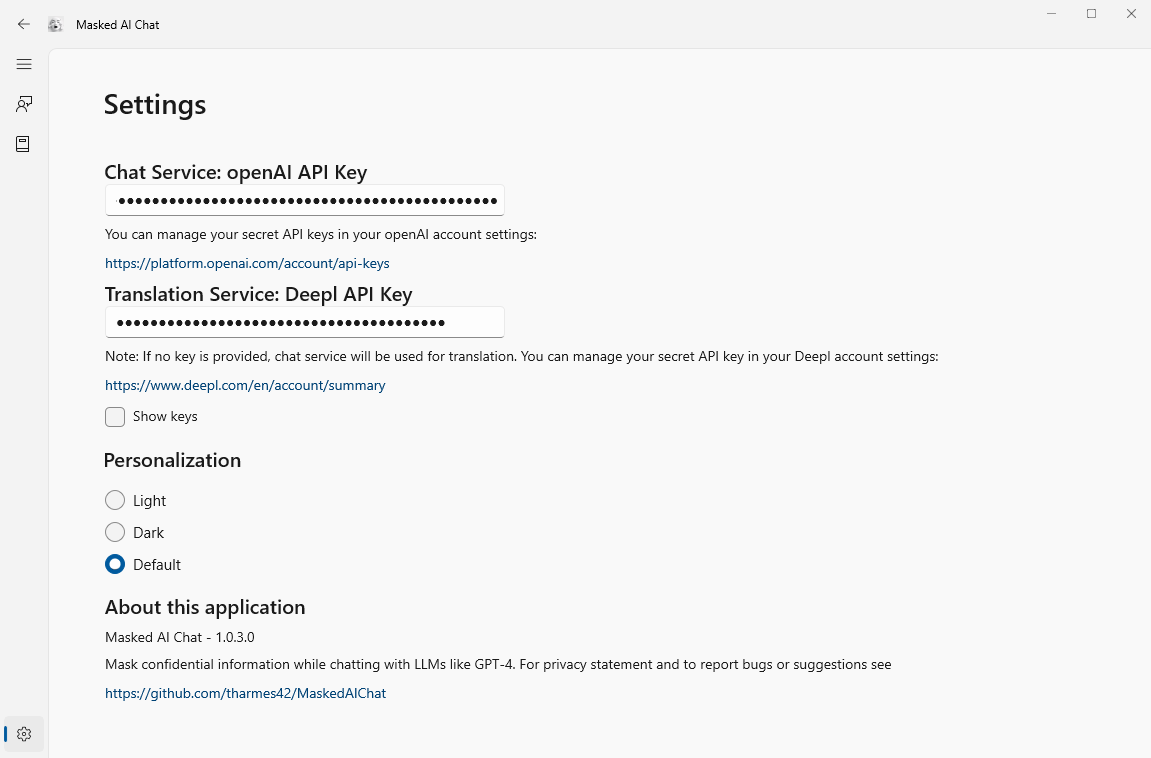Select the Default personalization radio button
This screenshot has width=1151, height=758.
[x=115, y=565]
